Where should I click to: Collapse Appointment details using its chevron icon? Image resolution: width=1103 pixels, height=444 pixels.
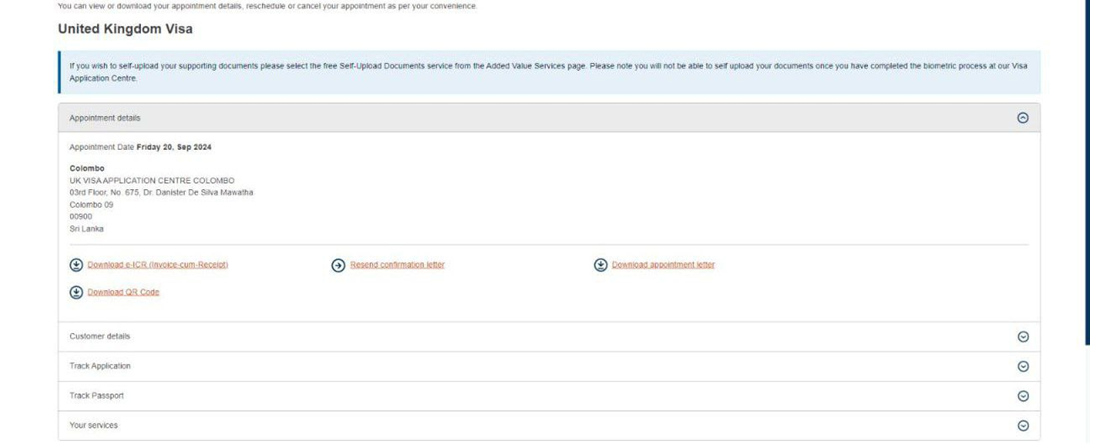tap(1022, 118)
